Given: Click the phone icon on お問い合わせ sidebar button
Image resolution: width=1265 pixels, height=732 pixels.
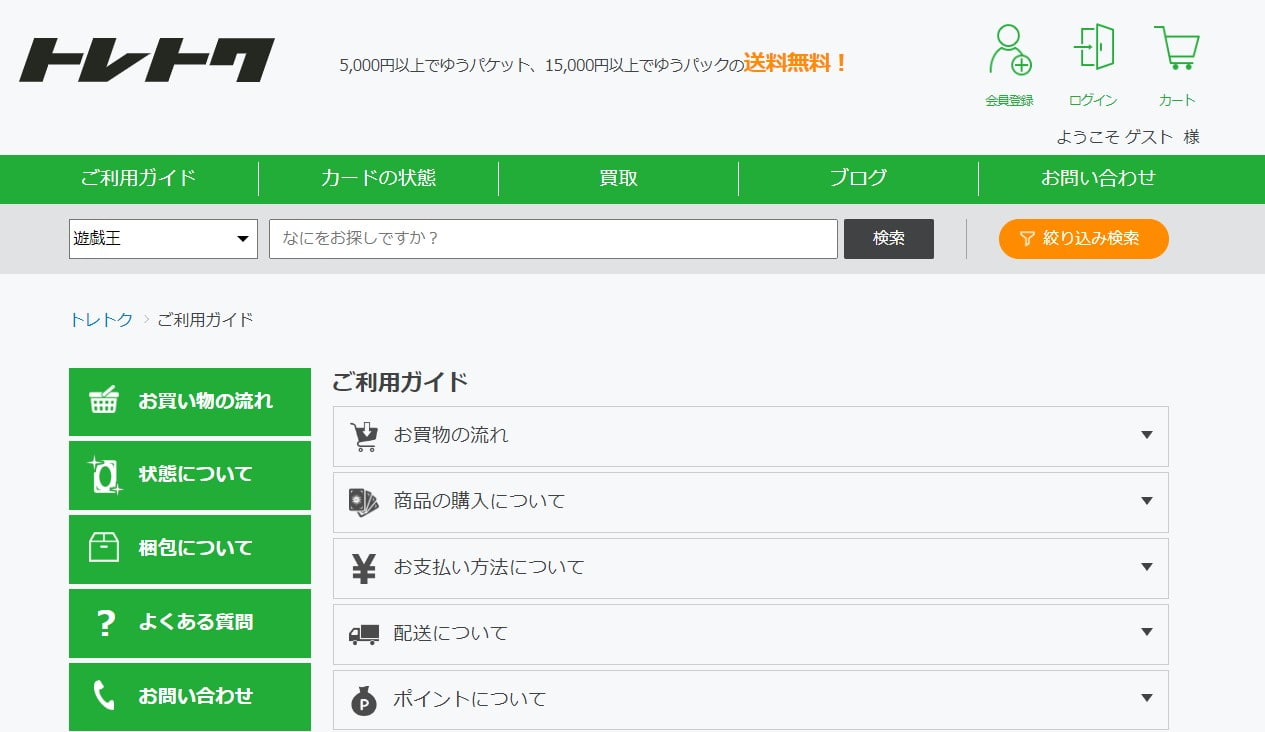Looking at the screenshot, I should tap(103, 697).
